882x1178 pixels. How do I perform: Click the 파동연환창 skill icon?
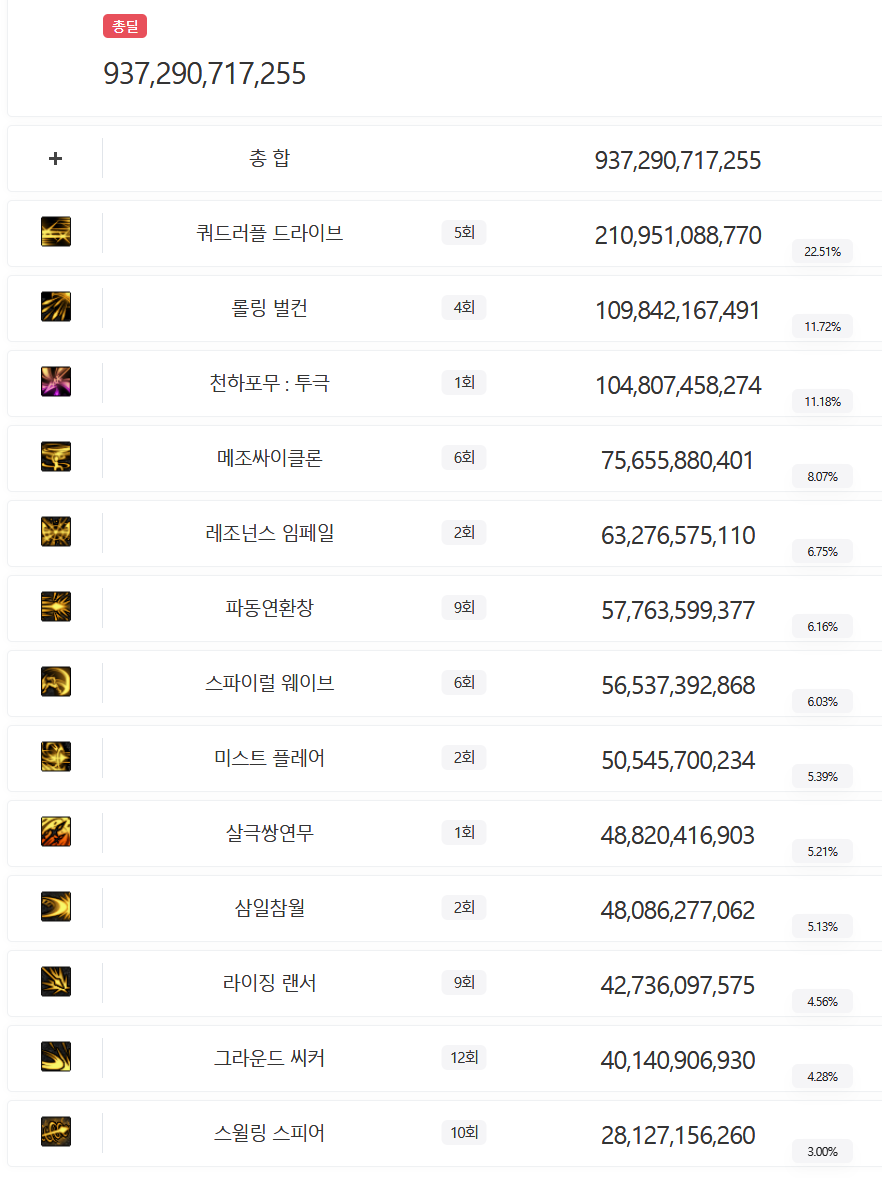[56, 607]
